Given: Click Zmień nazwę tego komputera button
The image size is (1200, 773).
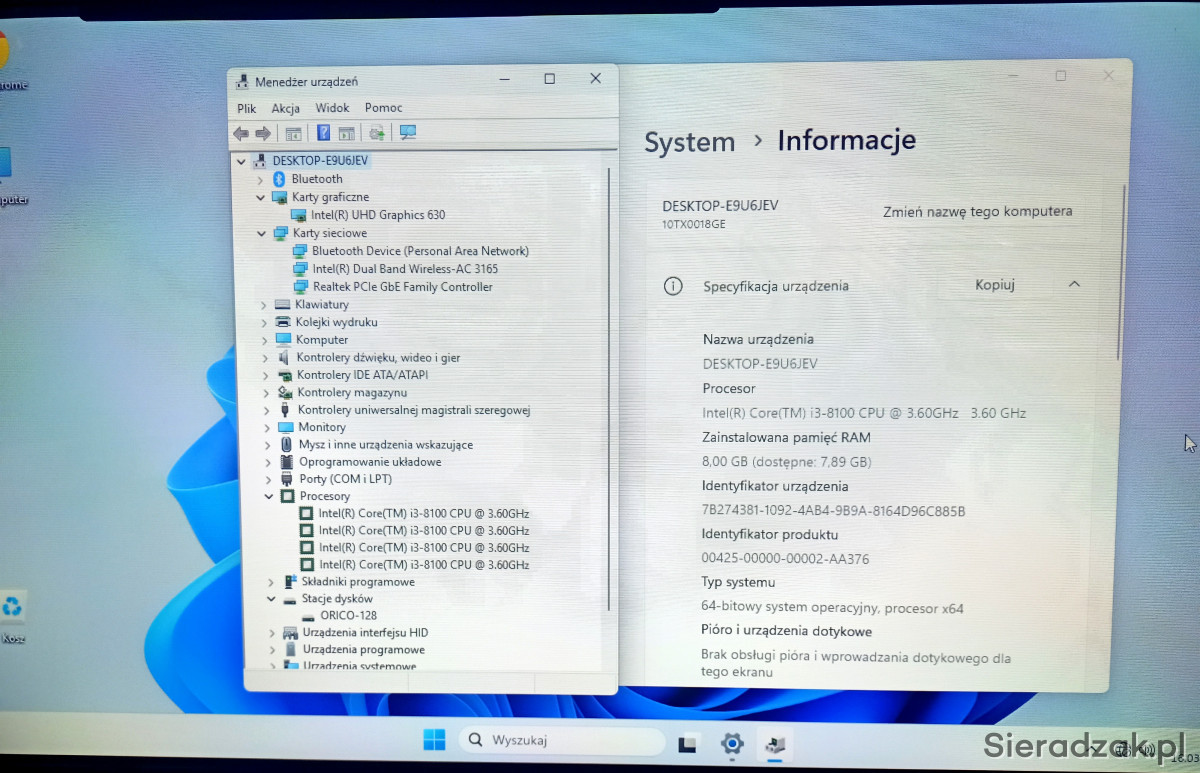Looking at the screenshot, I should (x=977, y=212).
